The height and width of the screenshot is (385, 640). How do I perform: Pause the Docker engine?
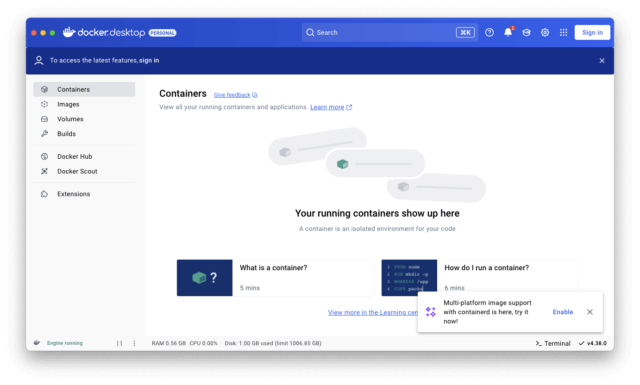[x=120, y=343]
